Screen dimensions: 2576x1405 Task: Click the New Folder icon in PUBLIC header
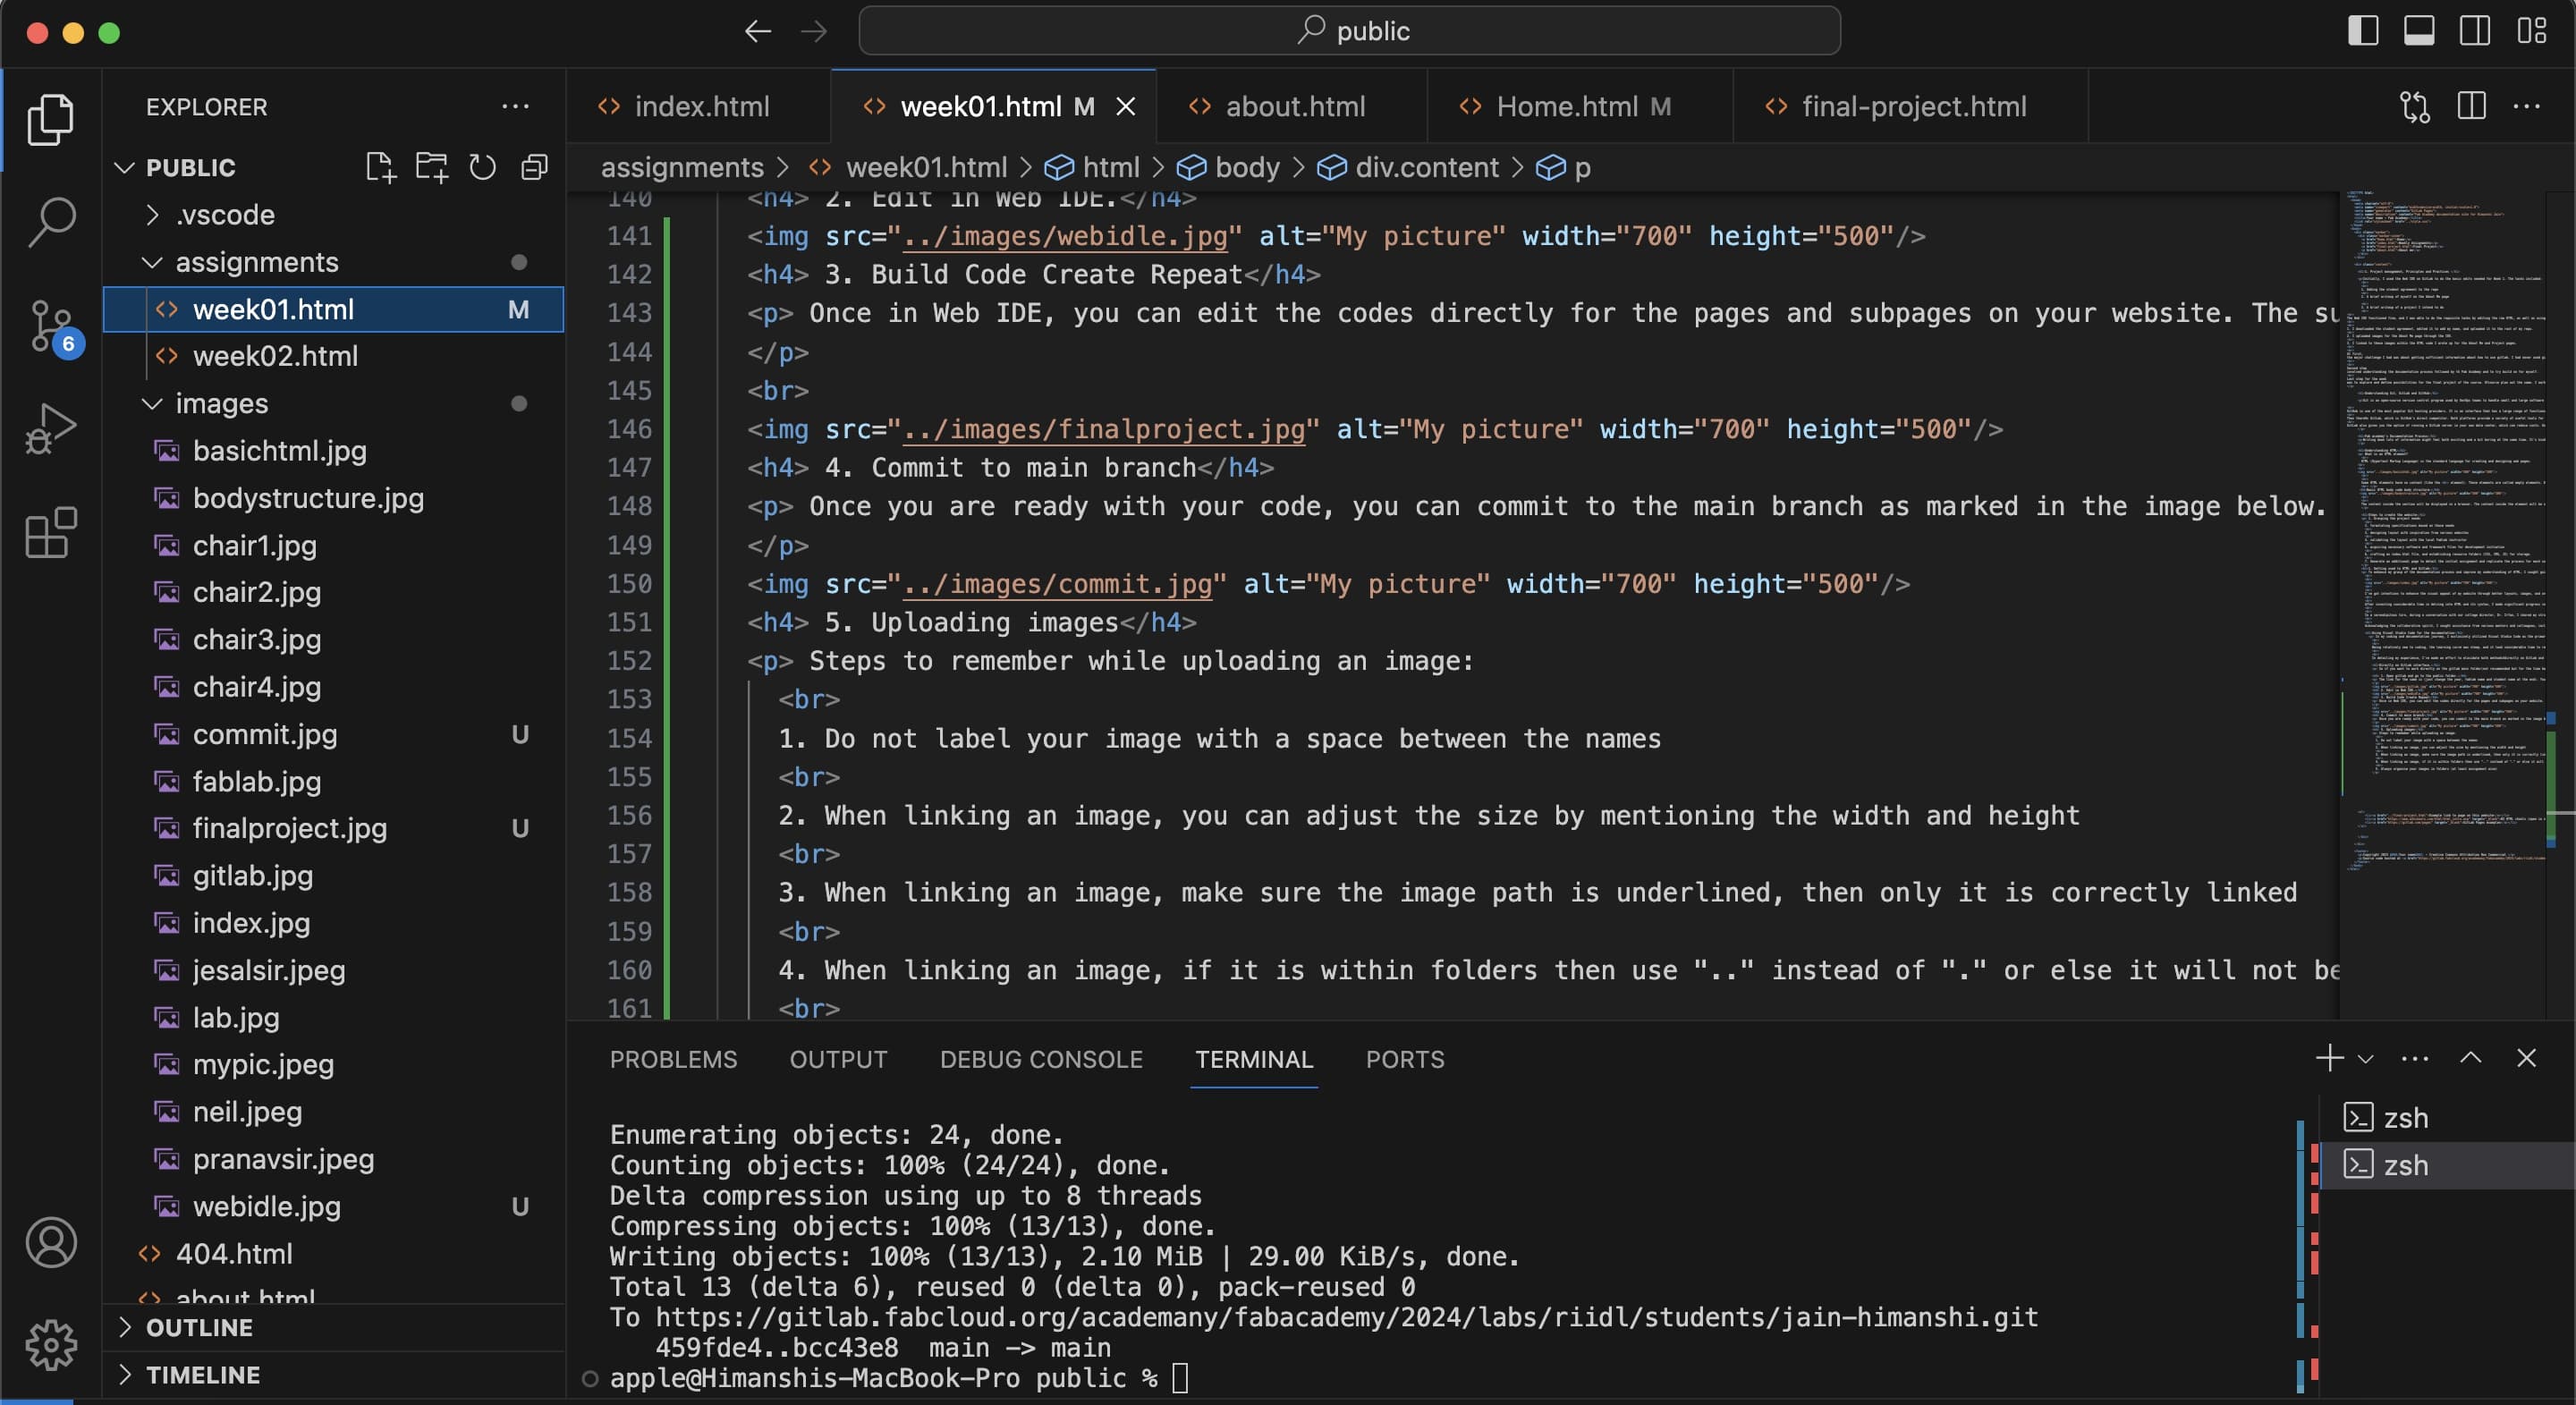(432, 167)
